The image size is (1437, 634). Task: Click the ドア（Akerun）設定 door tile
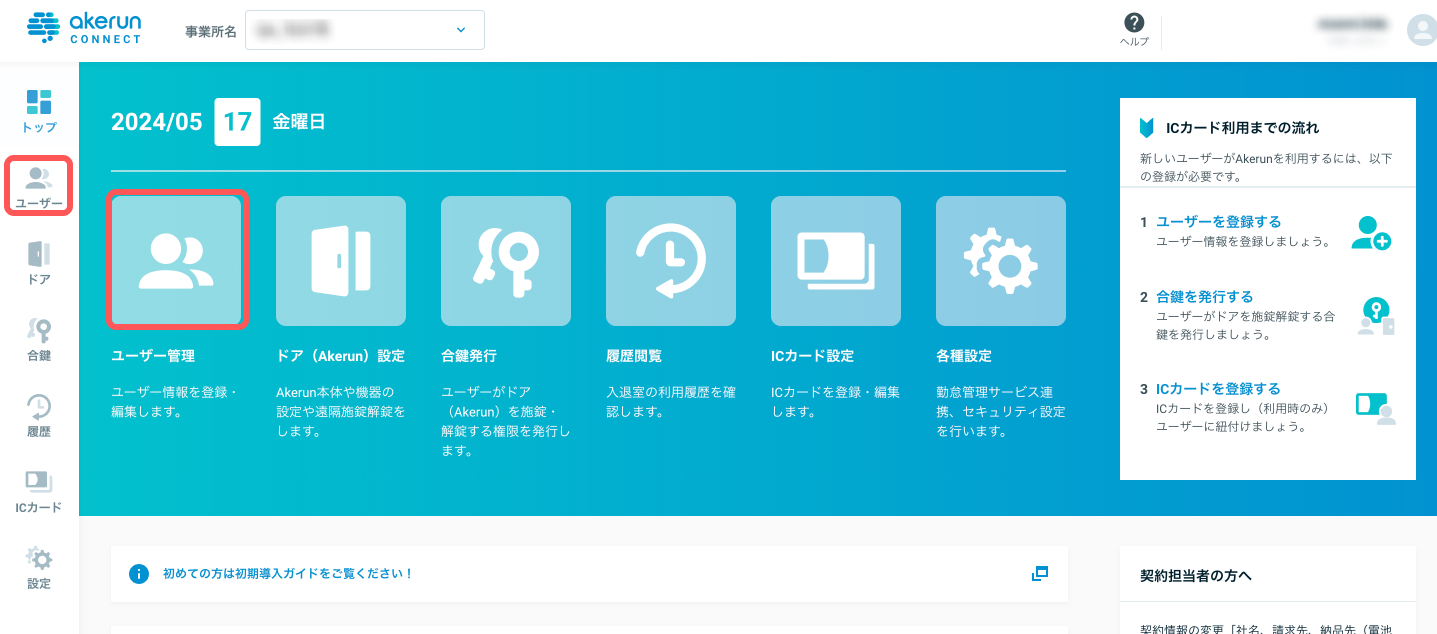[341, 261]
